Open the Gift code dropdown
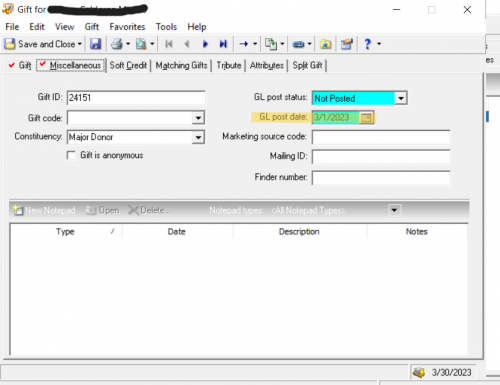This screenshot has height=385, width=500. pyautogui.click(x=198, y=118)
